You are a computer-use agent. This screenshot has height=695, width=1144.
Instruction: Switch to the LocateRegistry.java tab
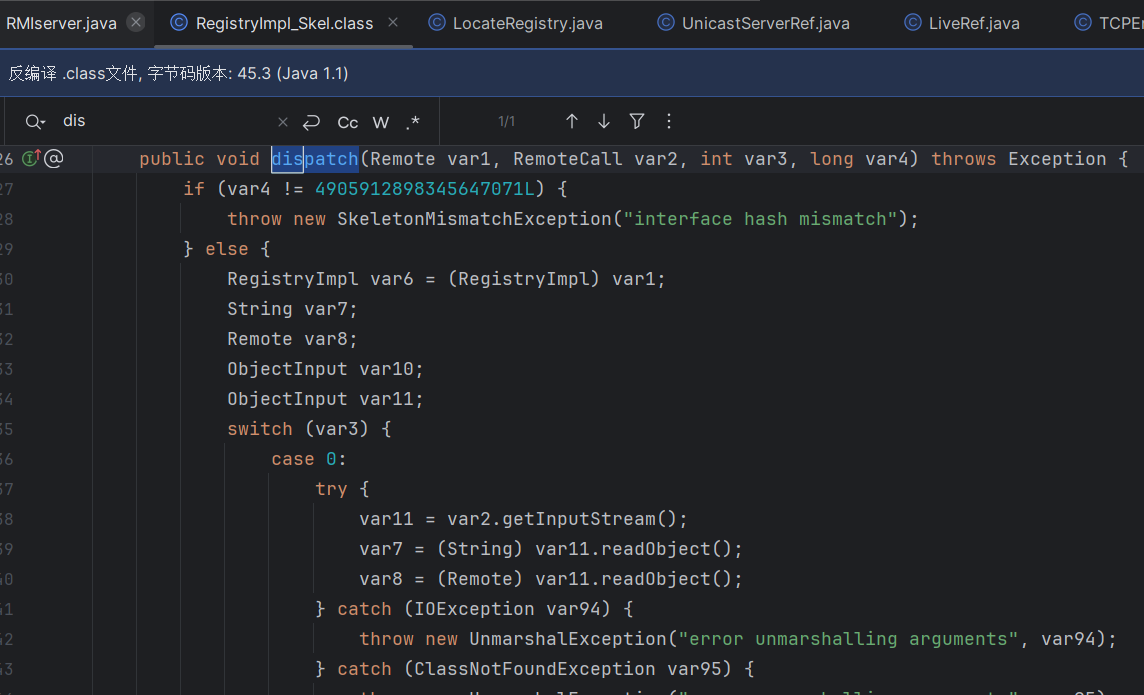click(x=527, y=22)
